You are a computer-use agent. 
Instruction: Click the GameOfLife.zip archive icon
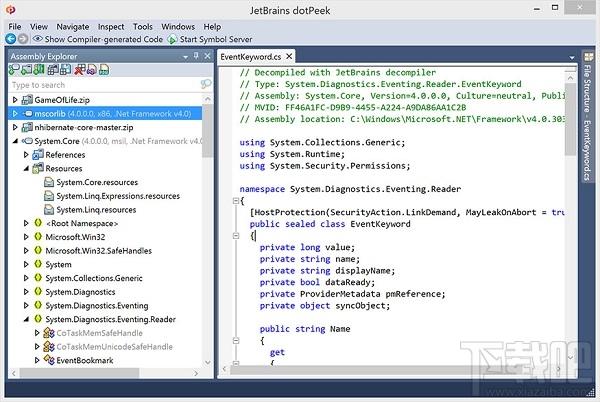27,100
